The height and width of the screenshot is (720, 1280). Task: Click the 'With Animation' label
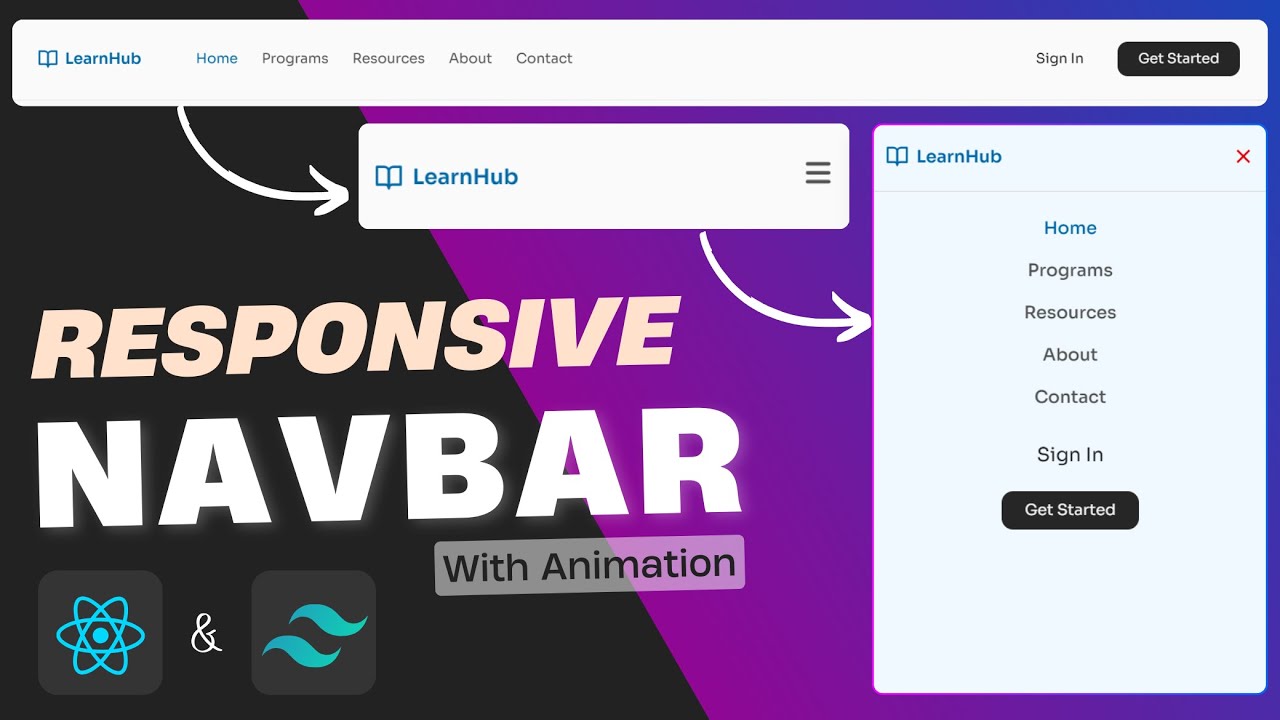tap(590, 566)
